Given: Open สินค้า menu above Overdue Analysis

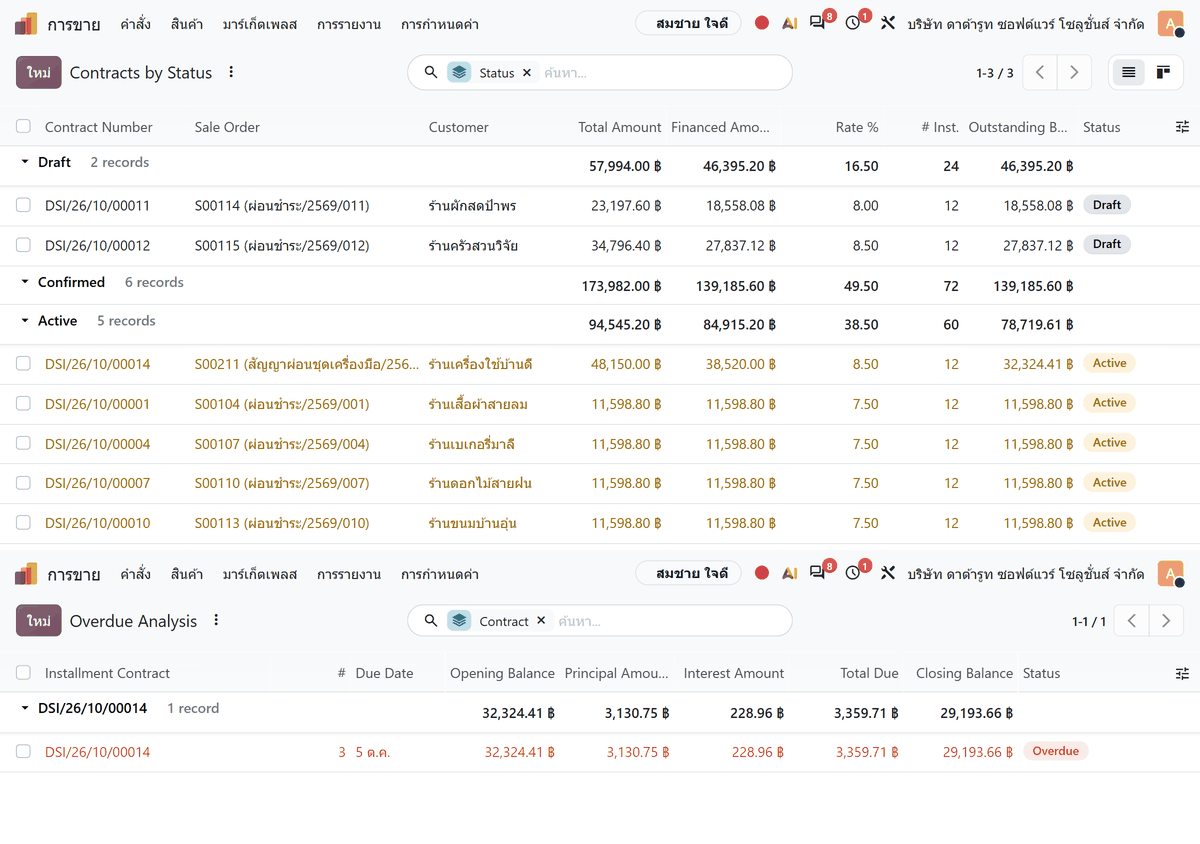Looking at the screenshot, I should pos(187,574).
